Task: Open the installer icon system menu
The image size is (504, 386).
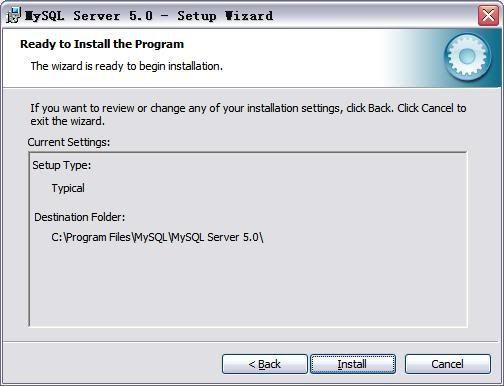Action: coord(14,15)
